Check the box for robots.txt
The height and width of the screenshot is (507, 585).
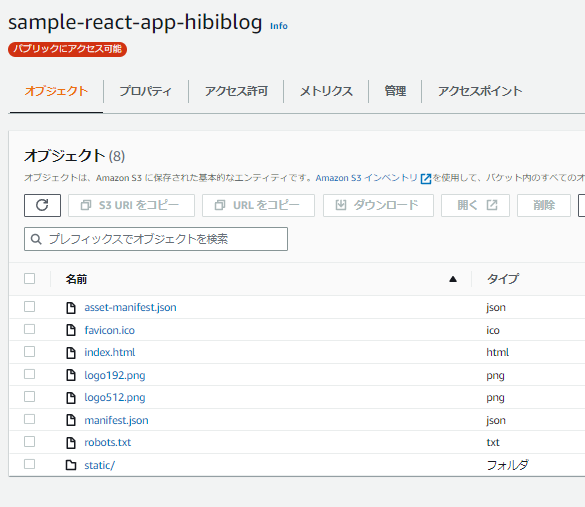click(x=29, y=442)
